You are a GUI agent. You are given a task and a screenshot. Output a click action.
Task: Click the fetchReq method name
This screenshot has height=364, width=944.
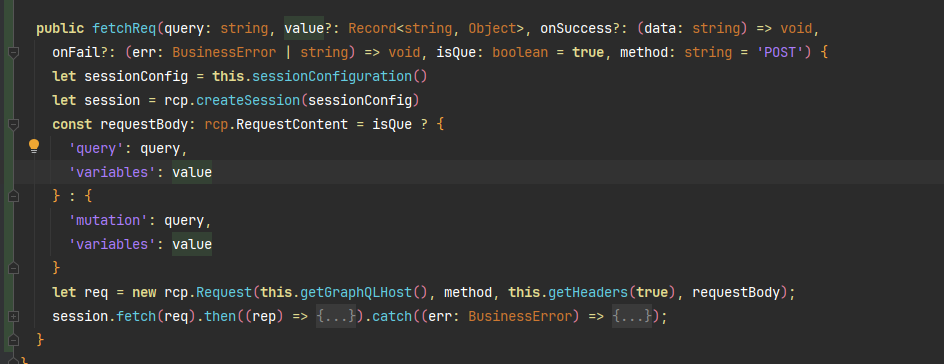[125, 28]
